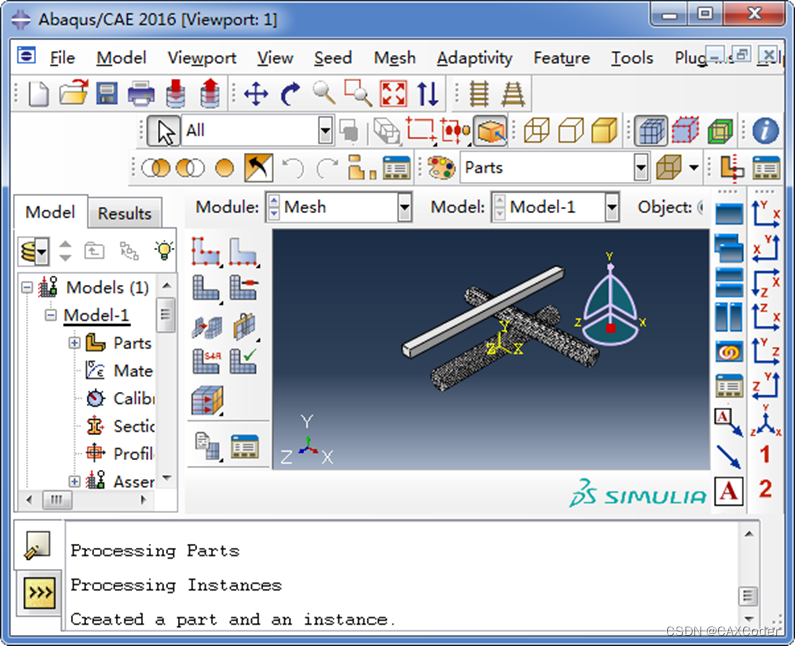Open the Assign Element Type tool

[205, 361]
